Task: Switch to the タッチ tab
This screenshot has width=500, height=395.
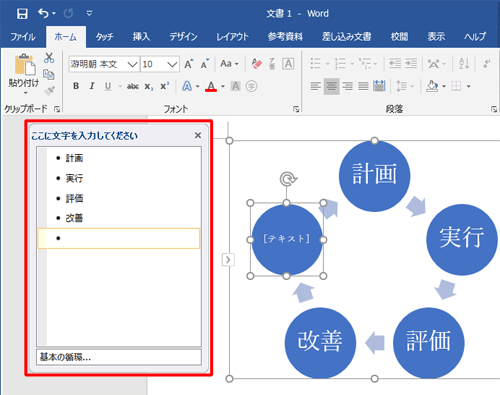Action: (104, 37)
